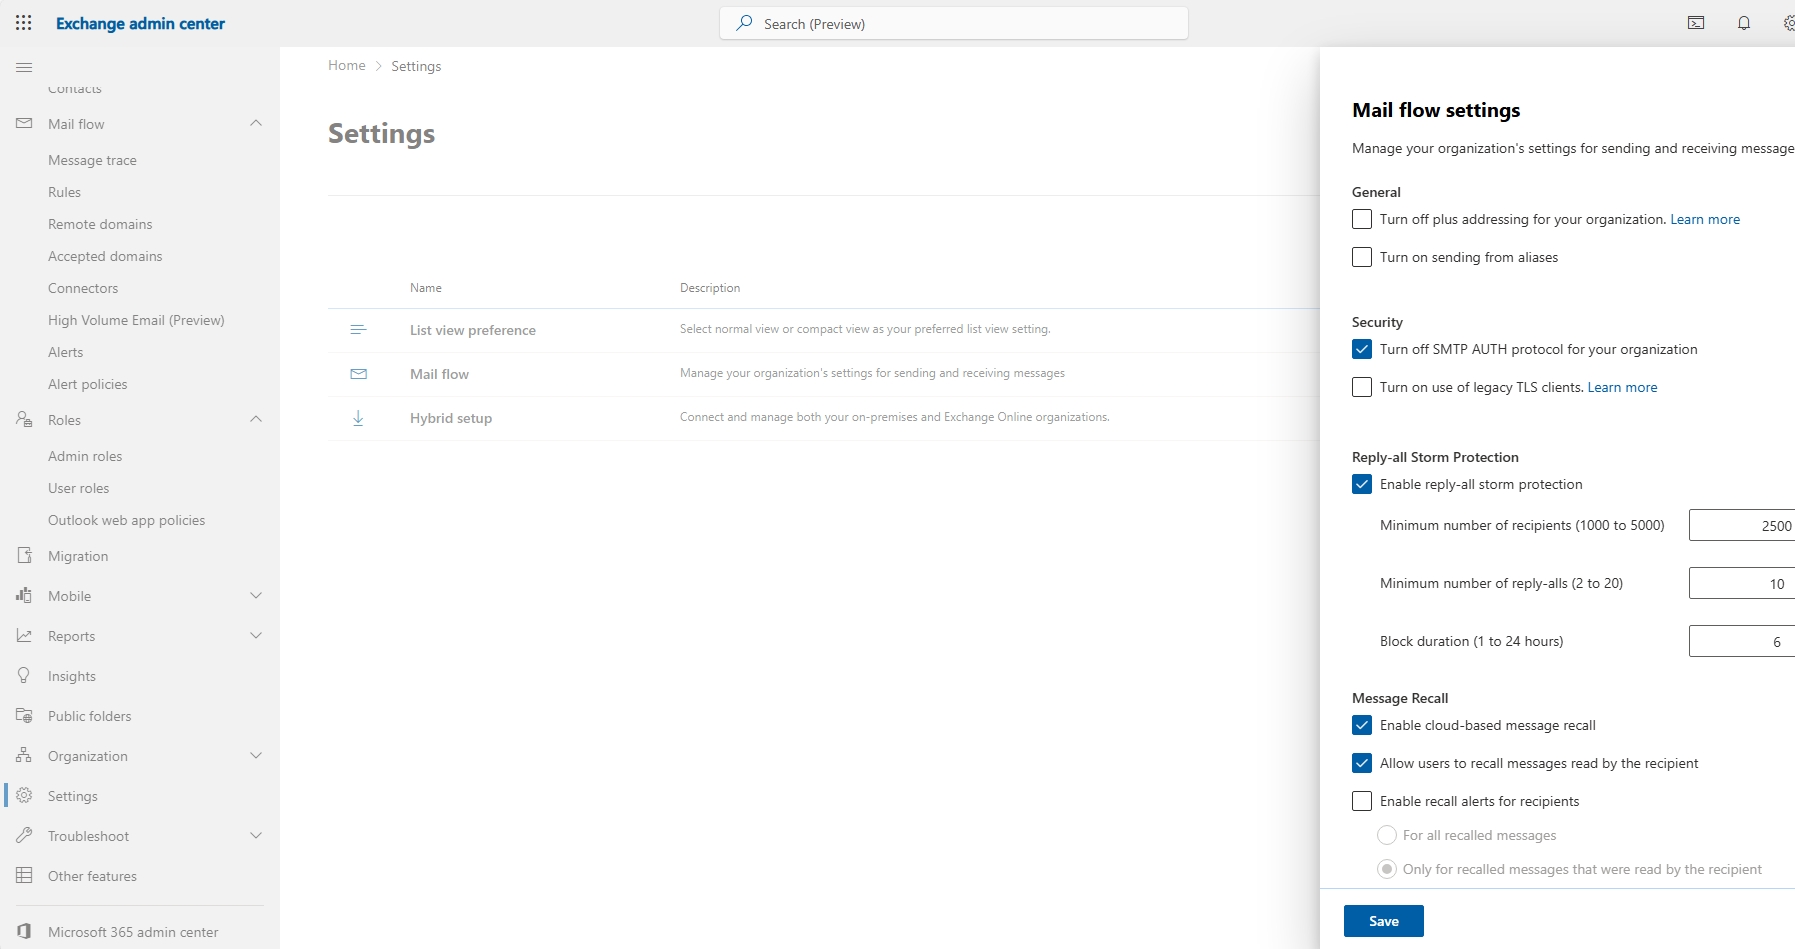1795x949 pixels.
Task: Go to Rules under Mail flow
Action: [x=64, y=192]
